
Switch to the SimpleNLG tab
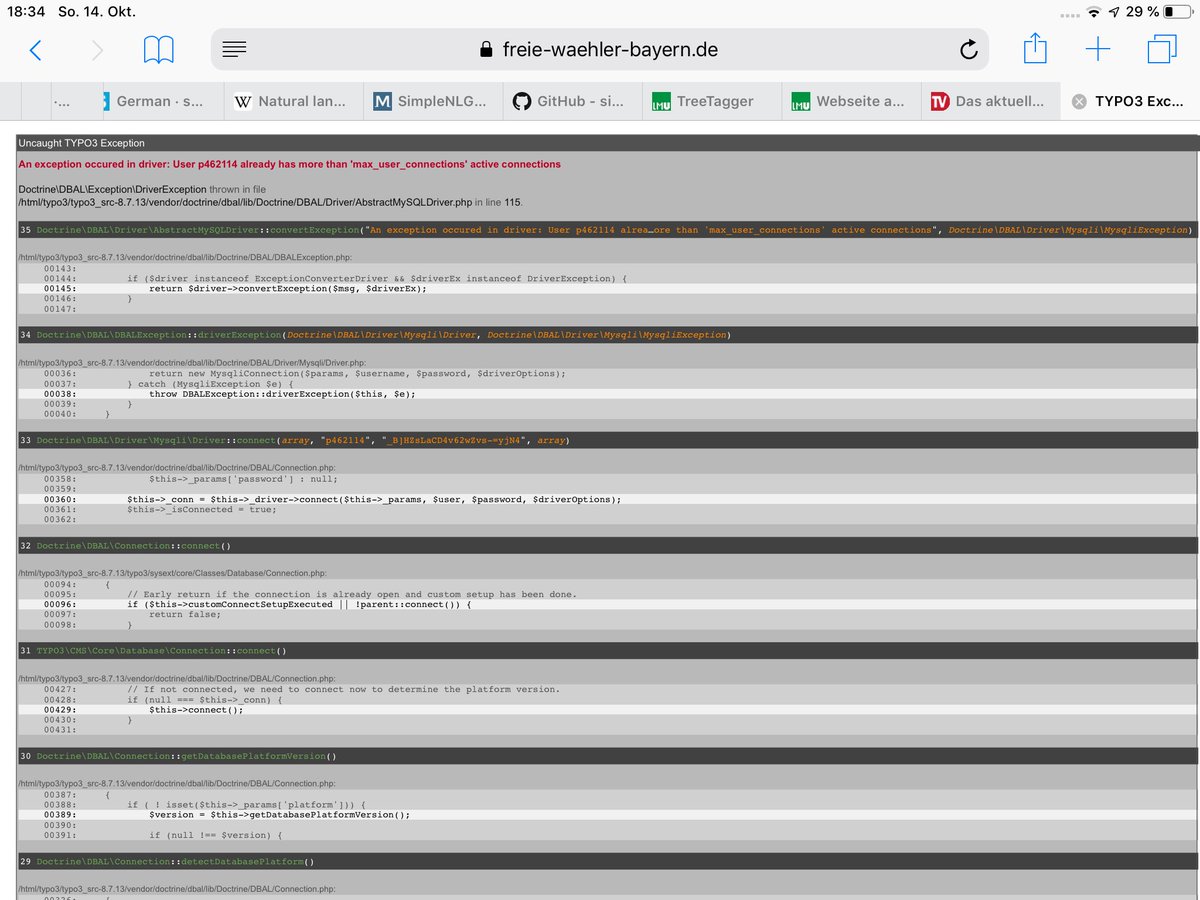432,101
